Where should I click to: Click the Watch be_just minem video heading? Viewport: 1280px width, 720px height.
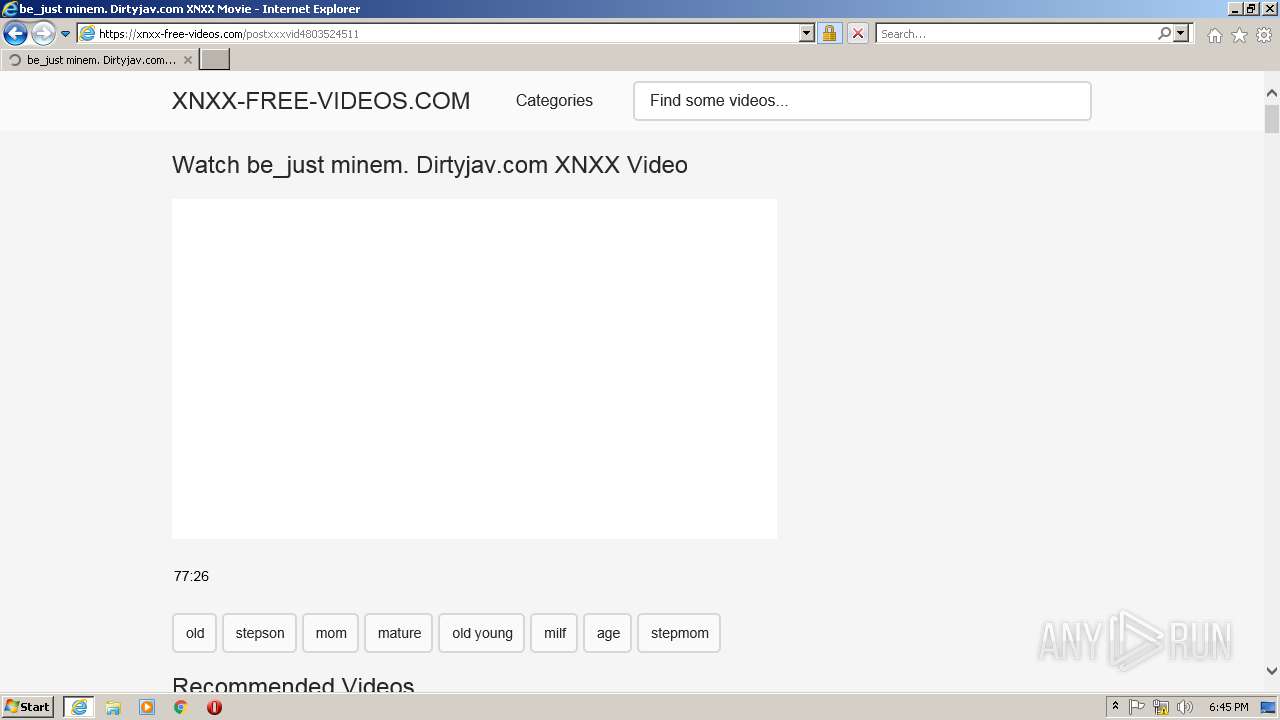point(430,165)
